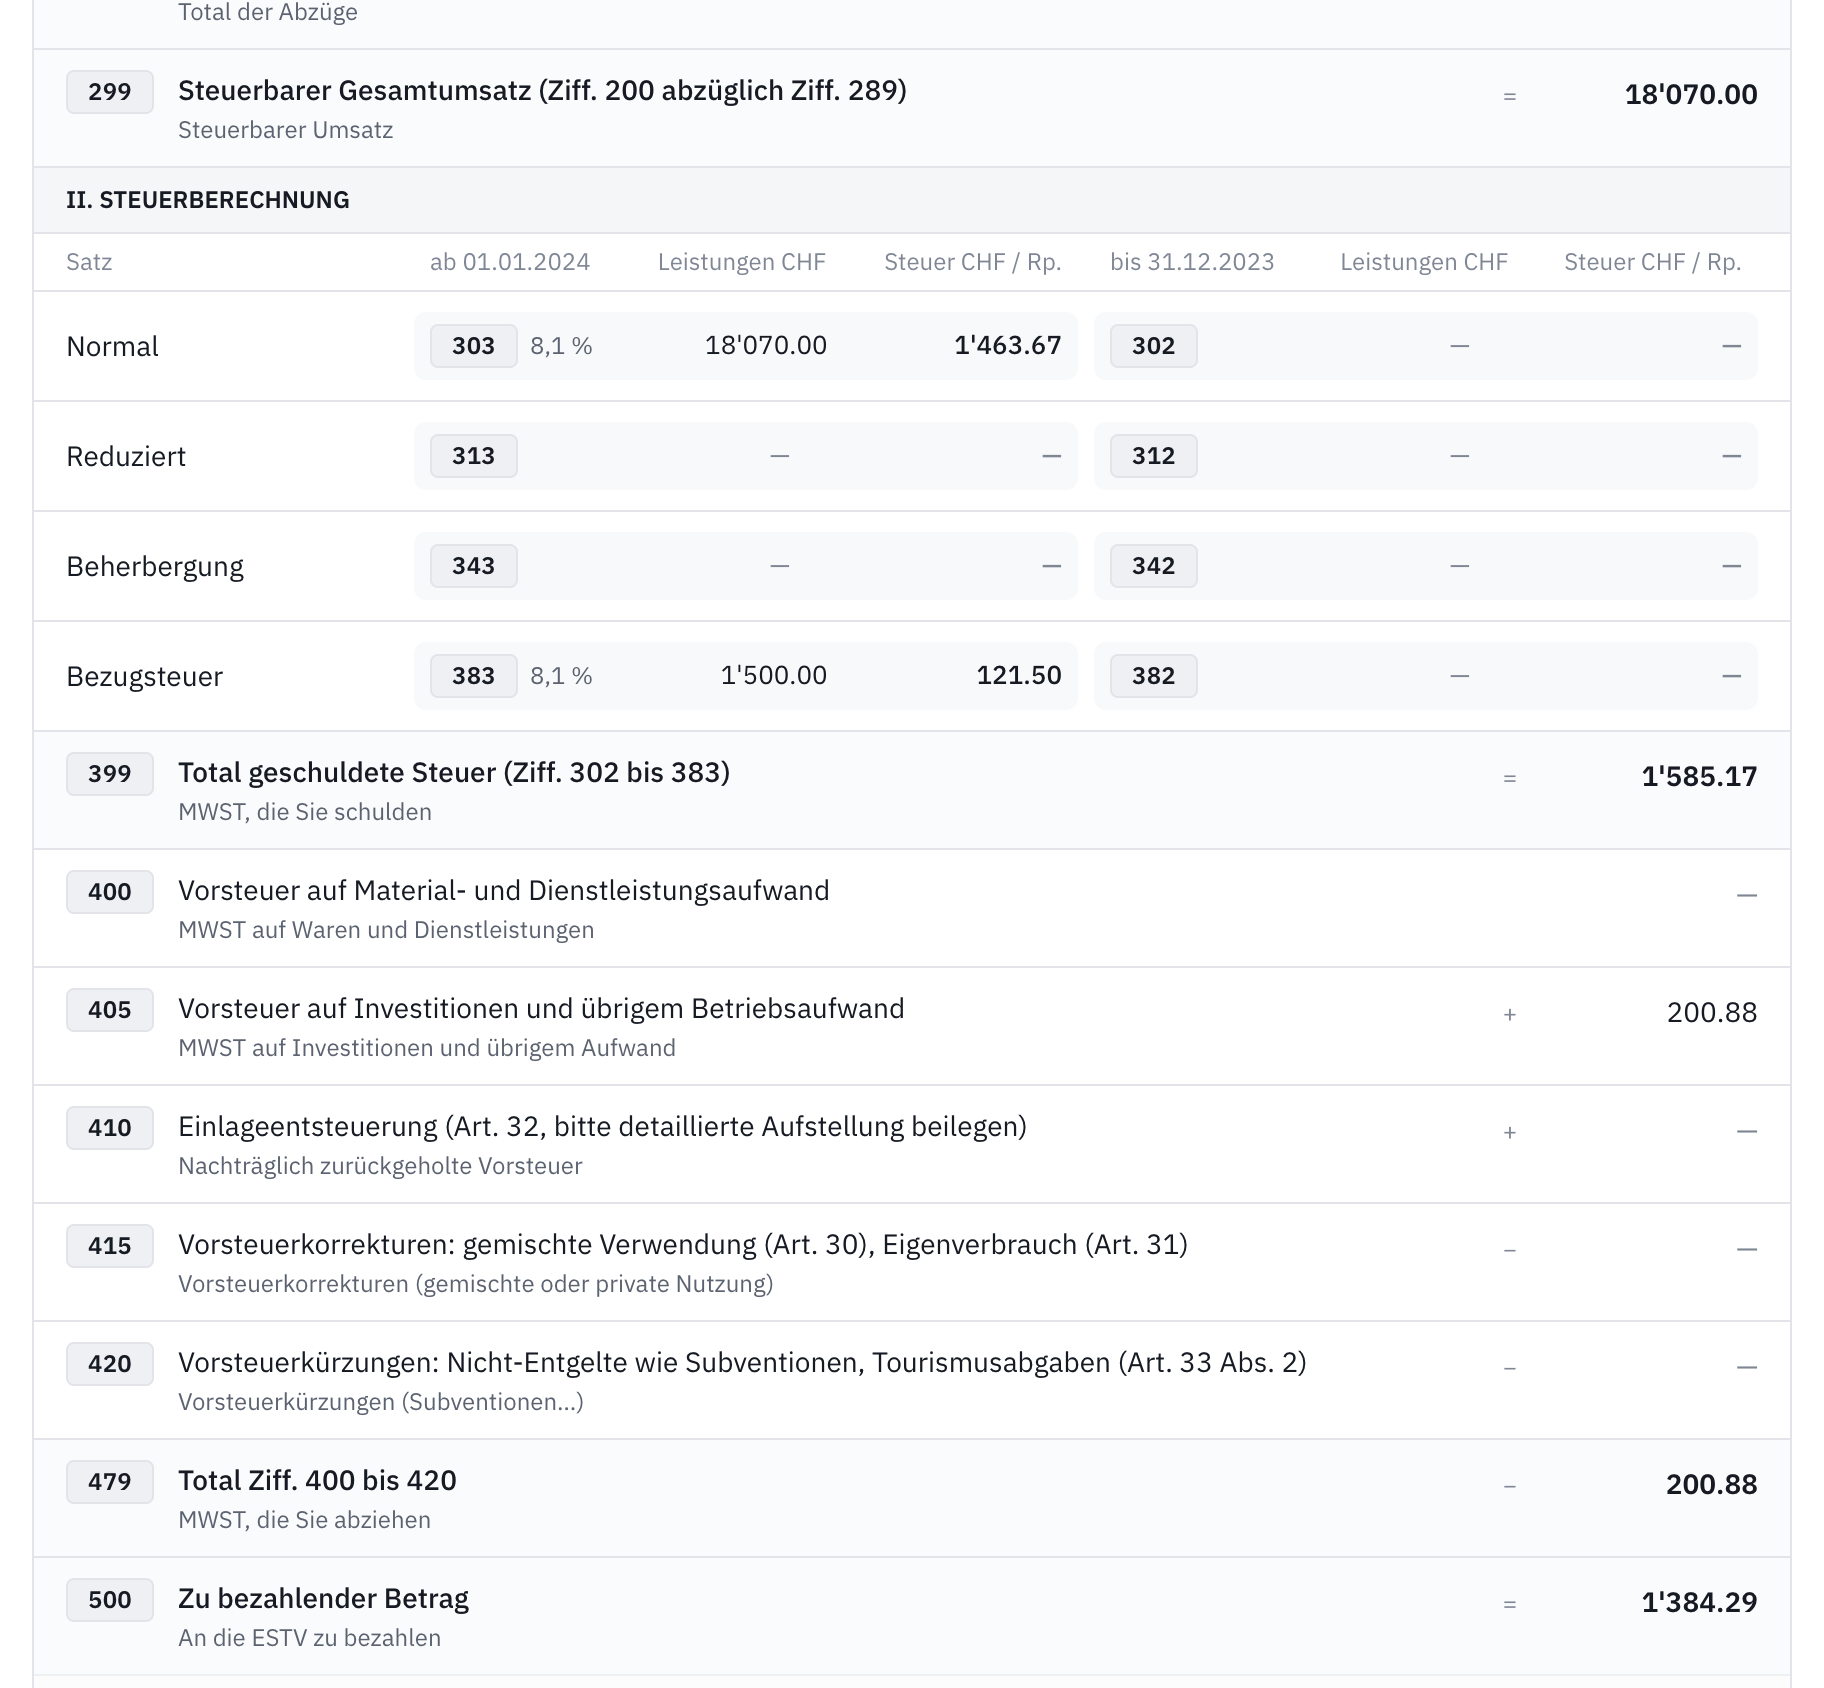Click the 410 code badge

pos(110,1128)
